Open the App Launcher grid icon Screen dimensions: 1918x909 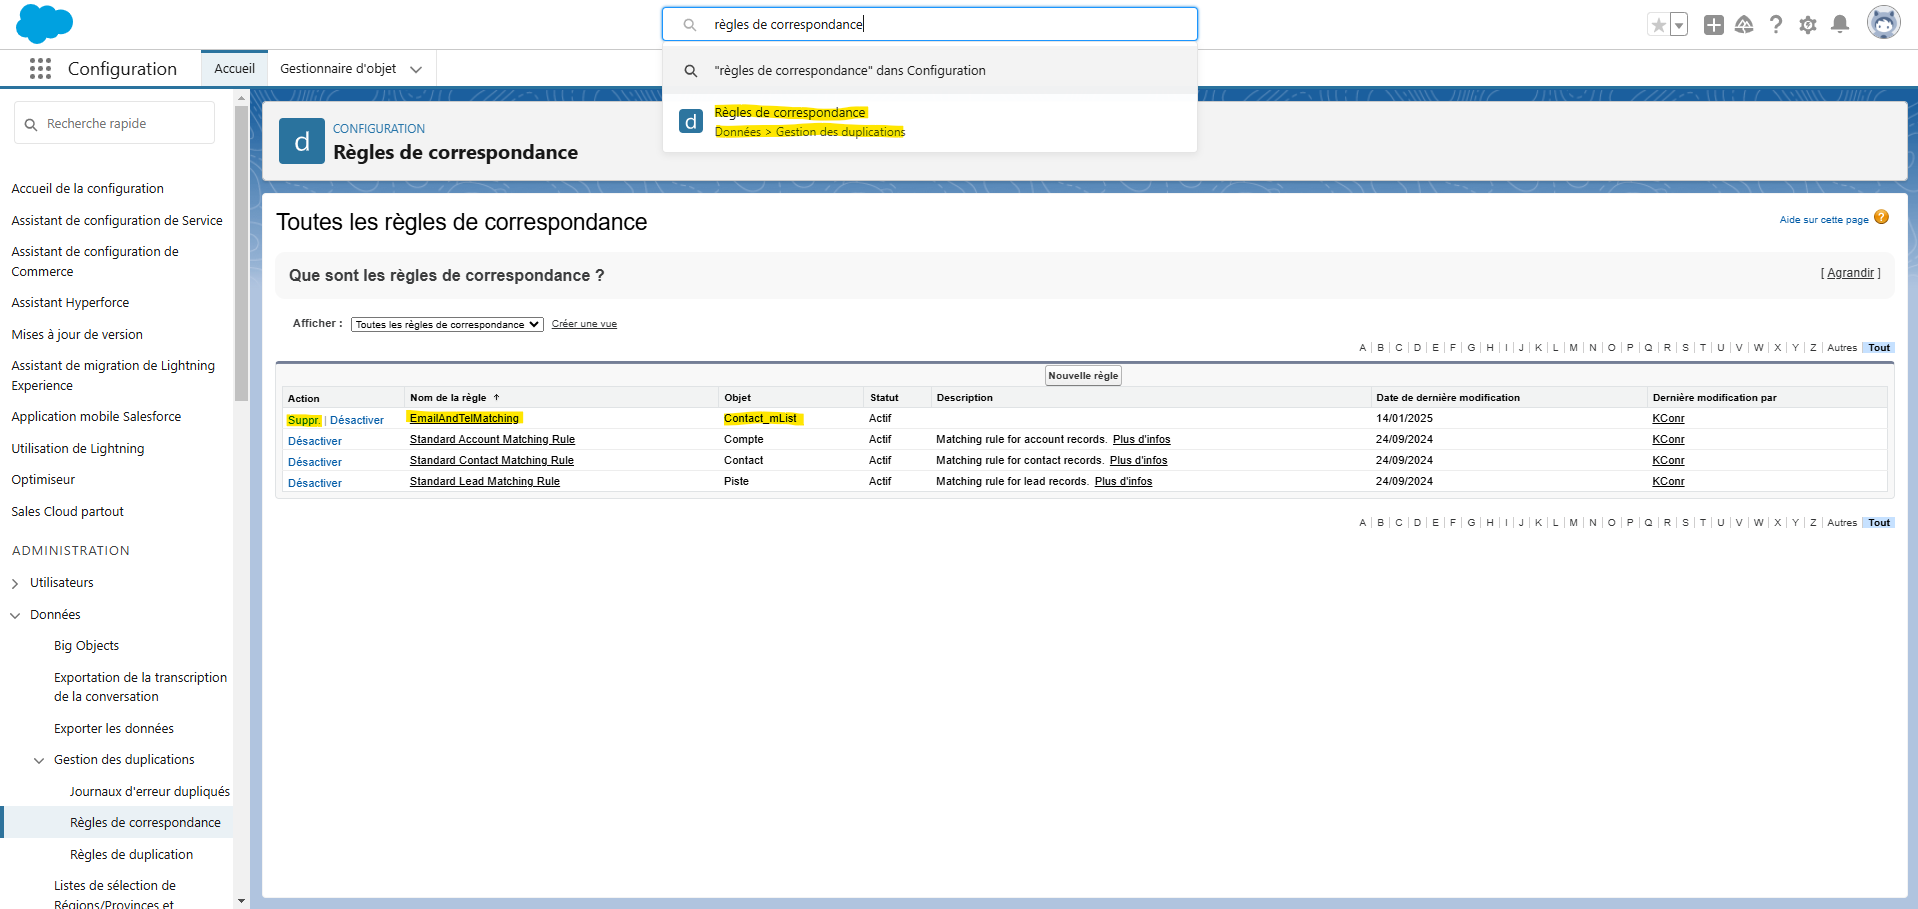tap(40, 68)
